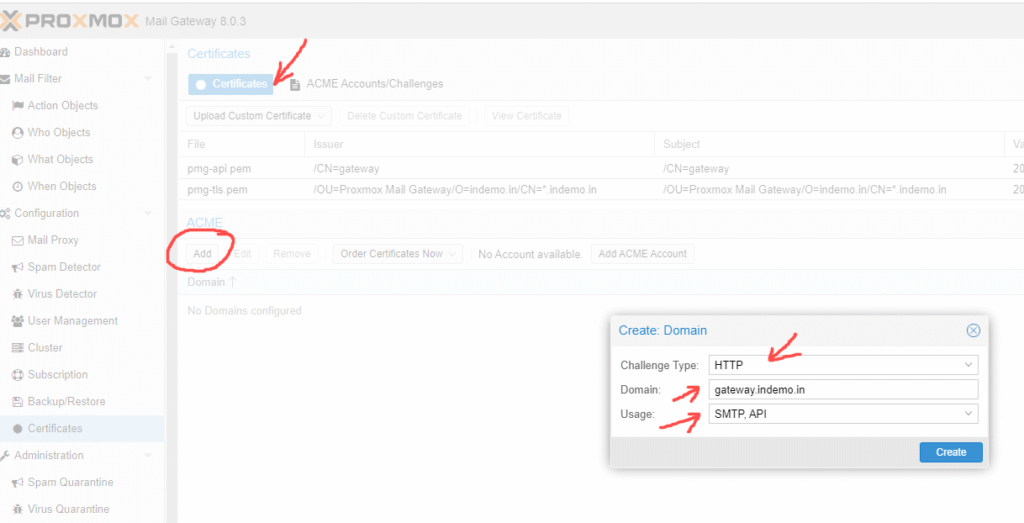Click the Mail Proxy envelope icon
Screen dimensions: 1024x523
pos(18,240)
